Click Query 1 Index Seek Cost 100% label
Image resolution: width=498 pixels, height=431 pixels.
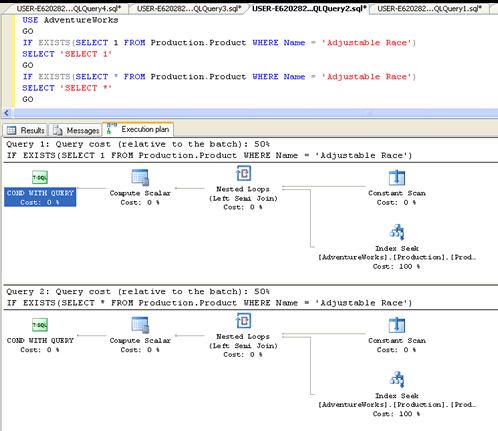pos(396,266)
